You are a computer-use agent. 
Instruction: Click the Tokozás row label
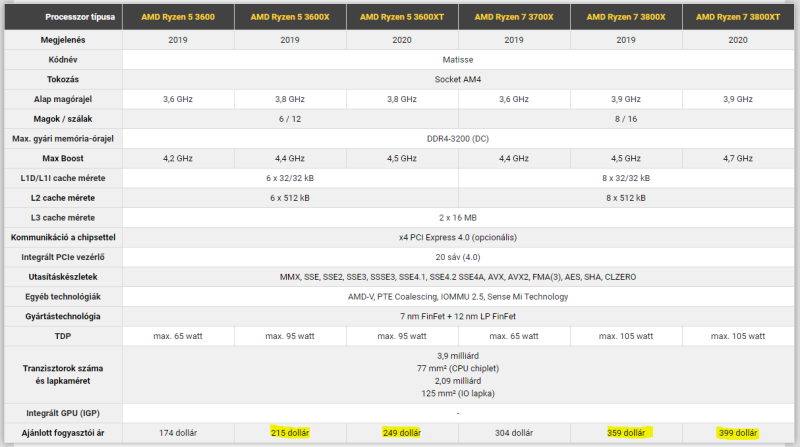(63, 80)
